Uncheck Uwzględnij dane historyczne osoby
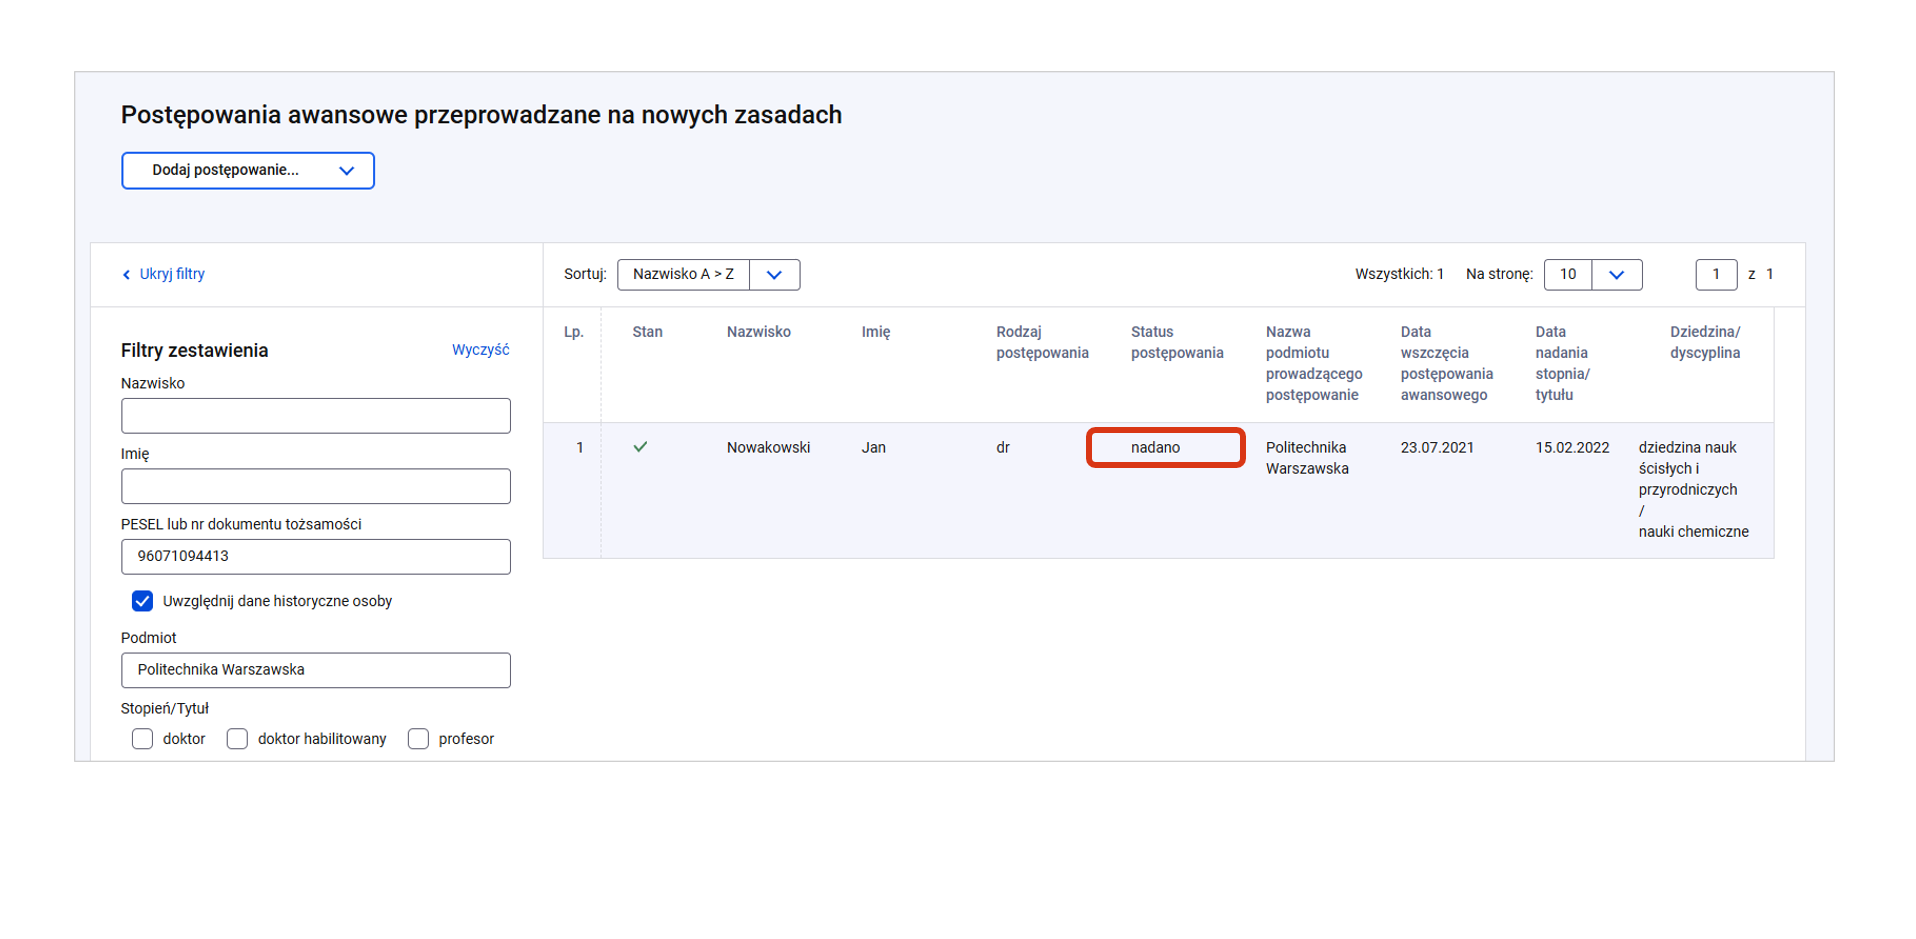This screenshot has height=939, width=1916. pos(142,601)
